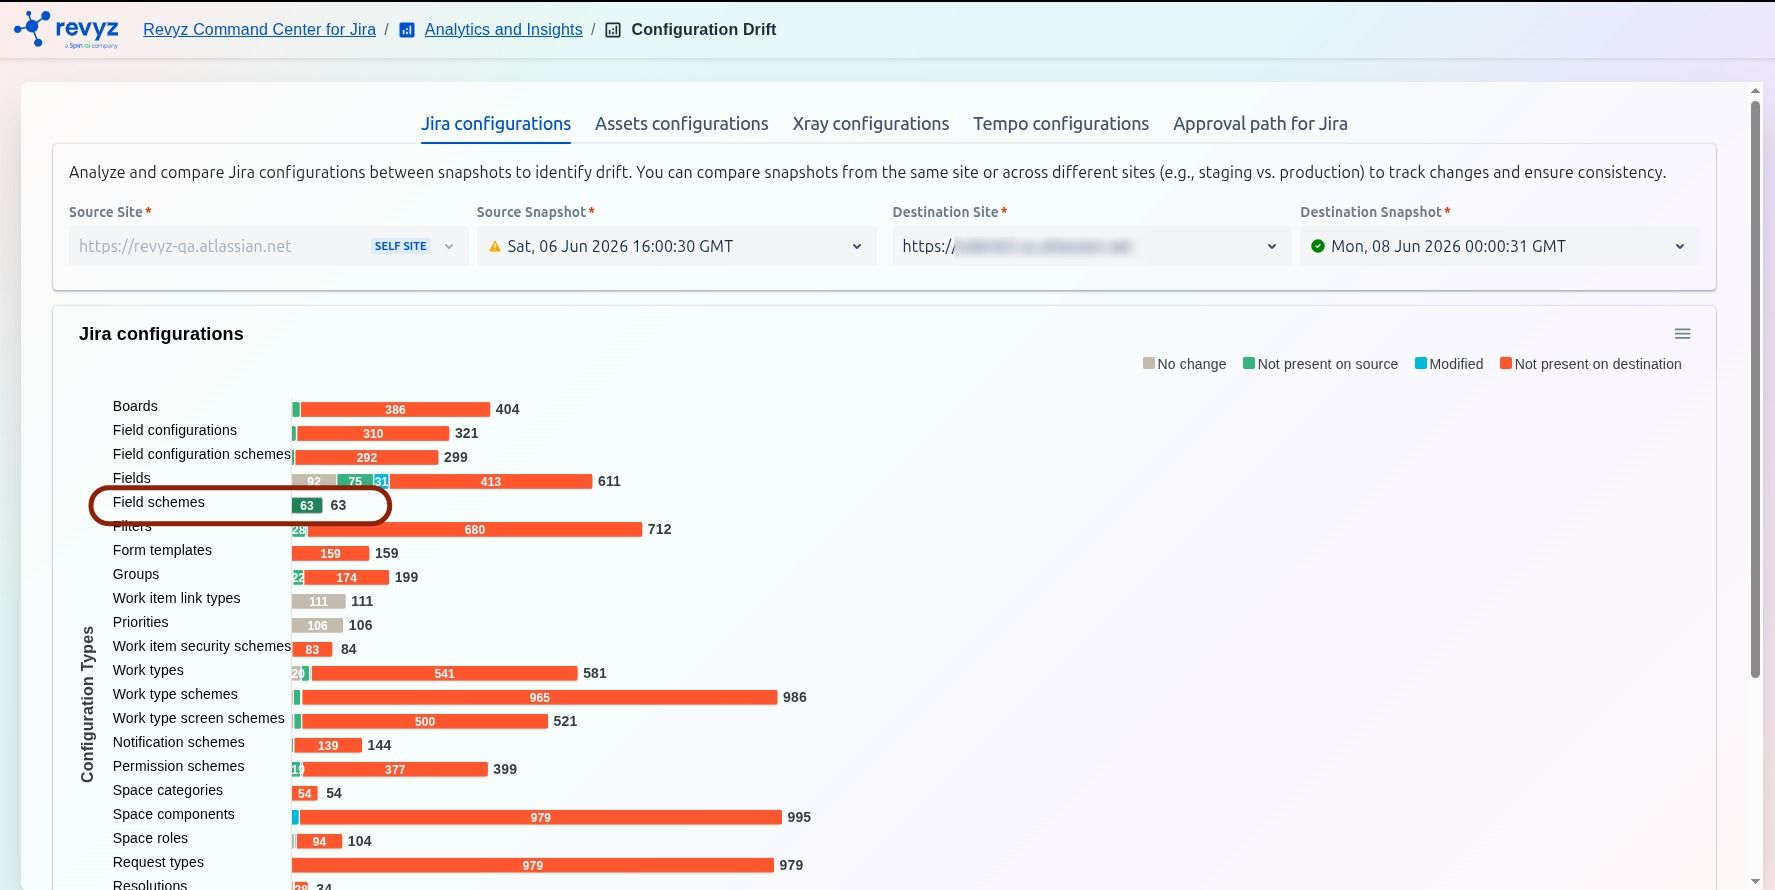The width and height of the screenshot is (1775, 890).
Task: Switch to the Assets configurations tab
Action: pyautogui.click(x=682, y=124)
